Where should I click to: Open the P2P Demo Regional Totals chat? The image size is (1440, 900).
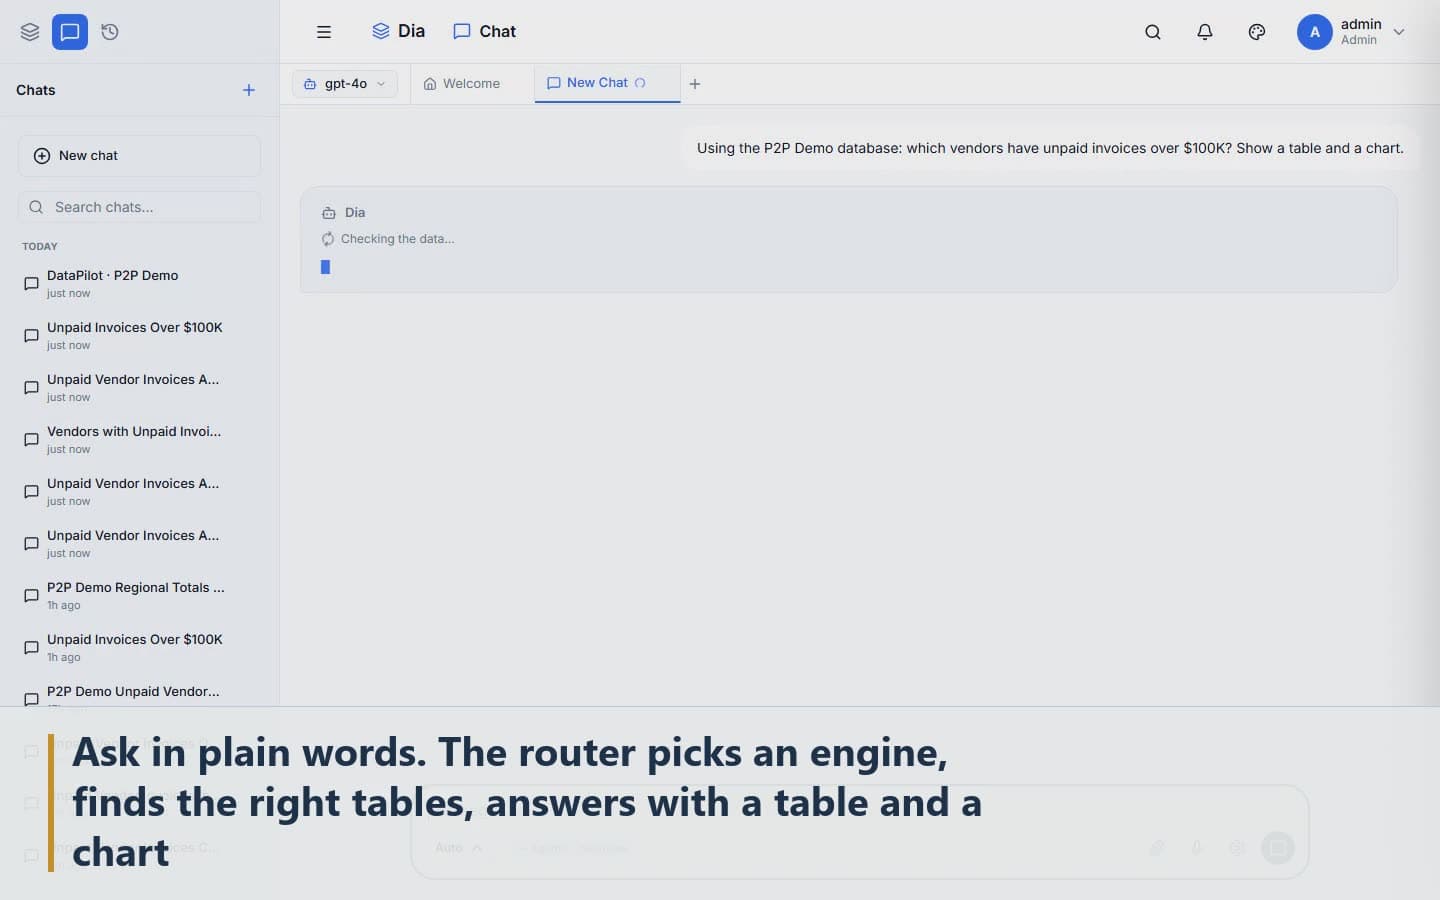point(139,596)
